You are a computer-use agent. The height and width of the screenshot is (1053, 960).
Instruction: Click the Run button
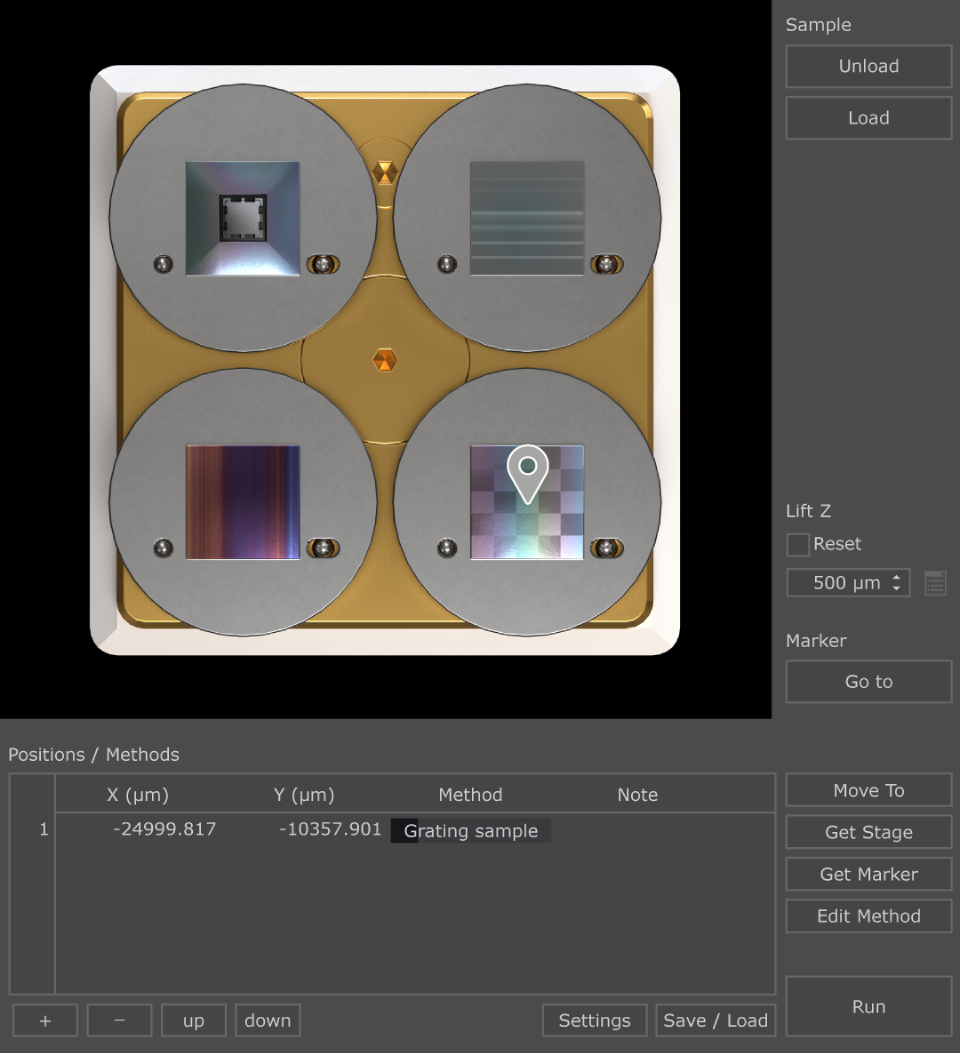[x=869, y=1006]
